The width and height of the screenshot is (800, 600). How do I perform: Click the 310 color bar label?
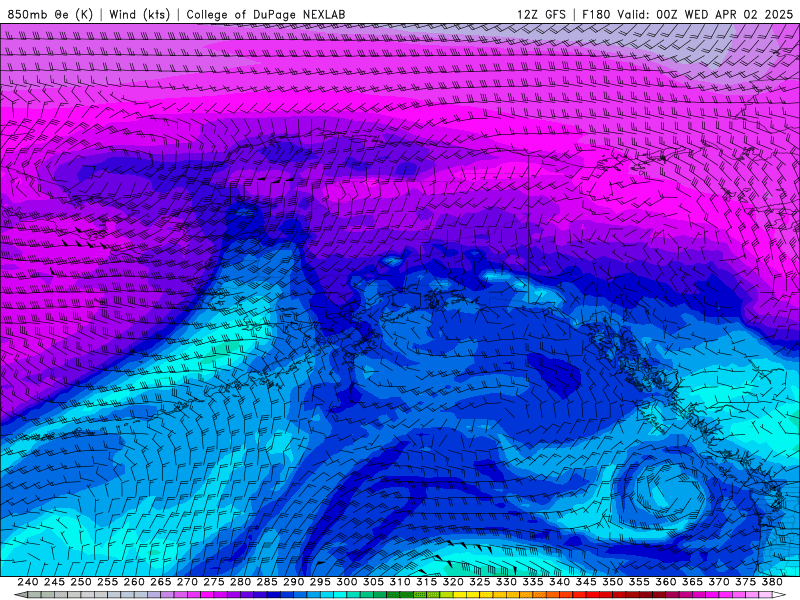tap(400, 582)
